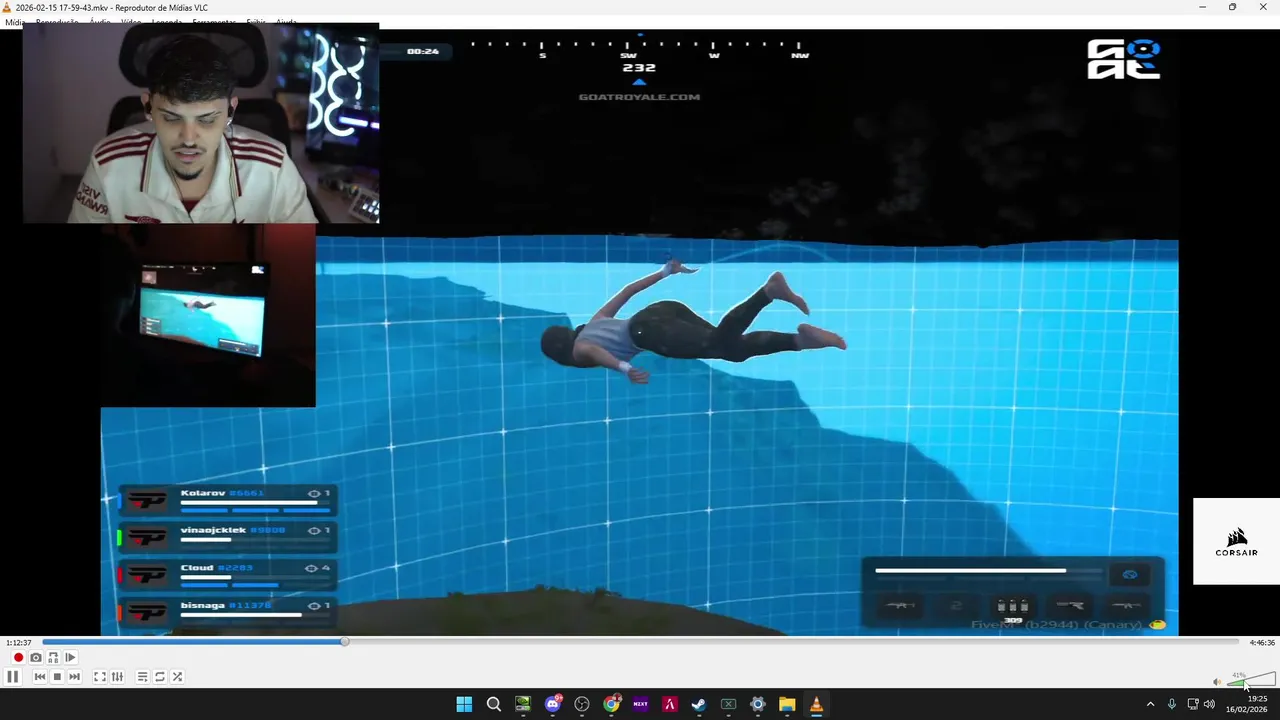This screenshot has height=720, width=1280.
Task: Open the NZXT app in taskbar
Action: [x=641, y=704]
